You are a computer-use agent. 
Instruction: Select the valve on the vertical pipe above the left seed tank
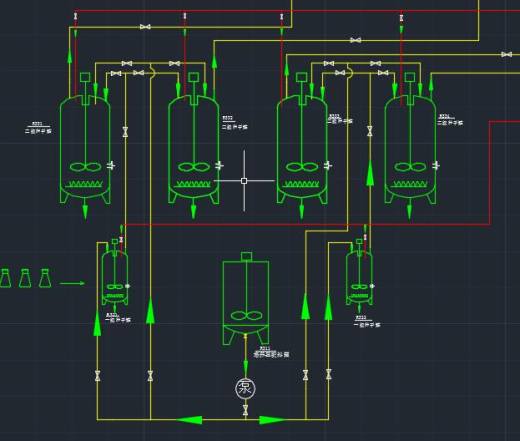tap(125, 132)
